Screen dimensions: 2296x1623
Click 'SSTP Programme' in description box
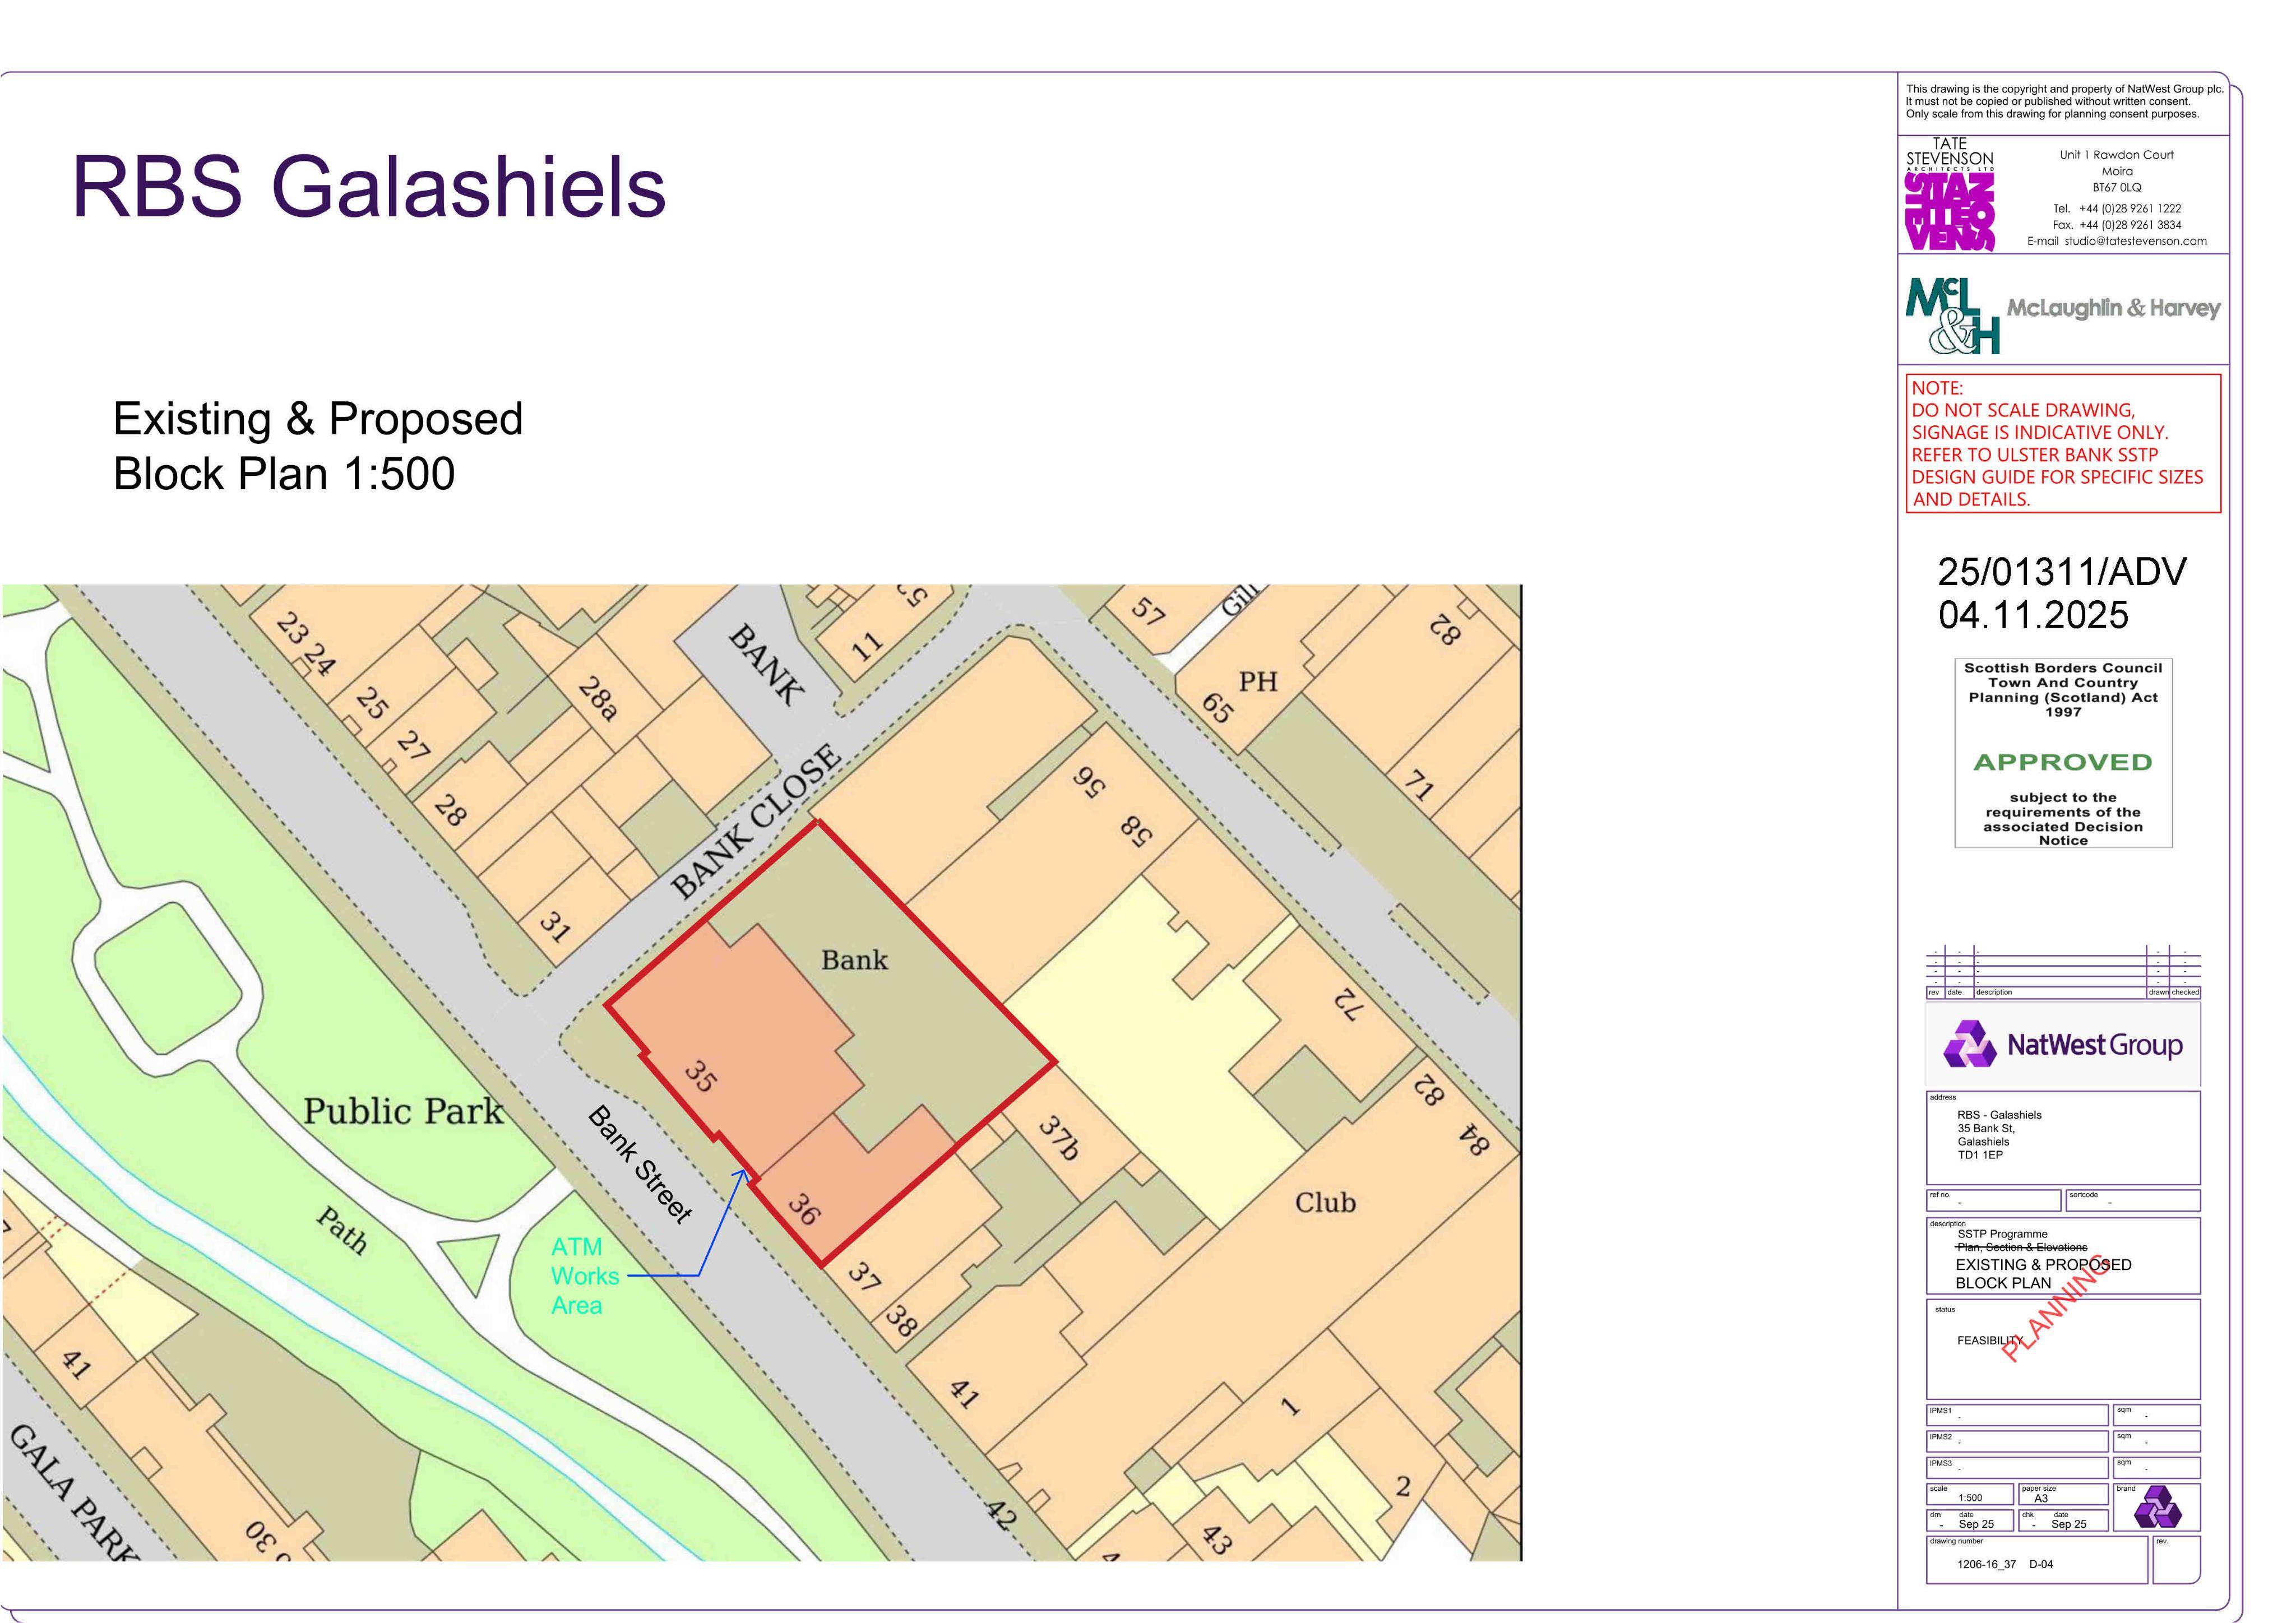2002,1234
